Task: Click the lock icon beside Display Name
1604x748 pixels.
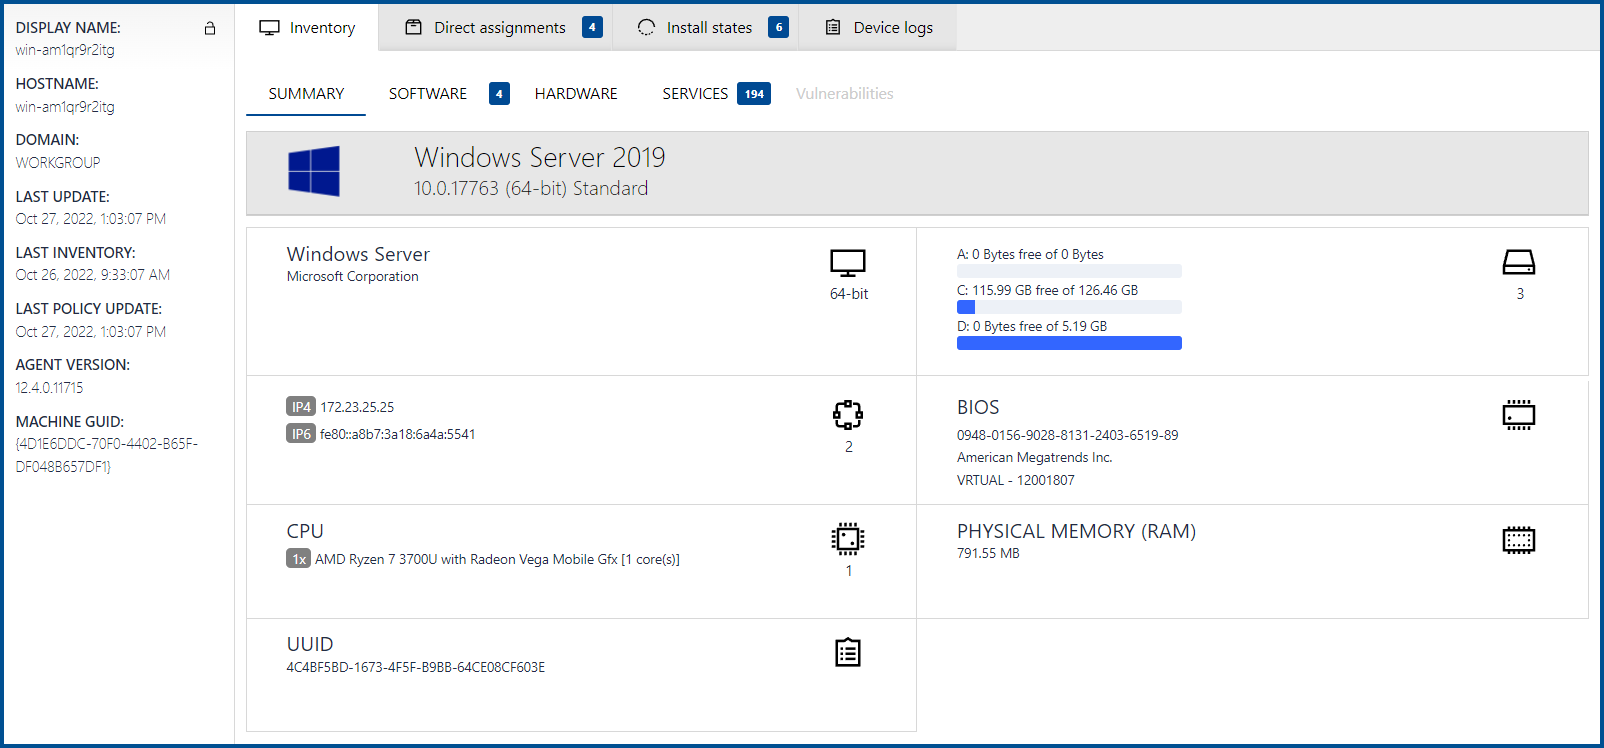Action: [210, 28]
